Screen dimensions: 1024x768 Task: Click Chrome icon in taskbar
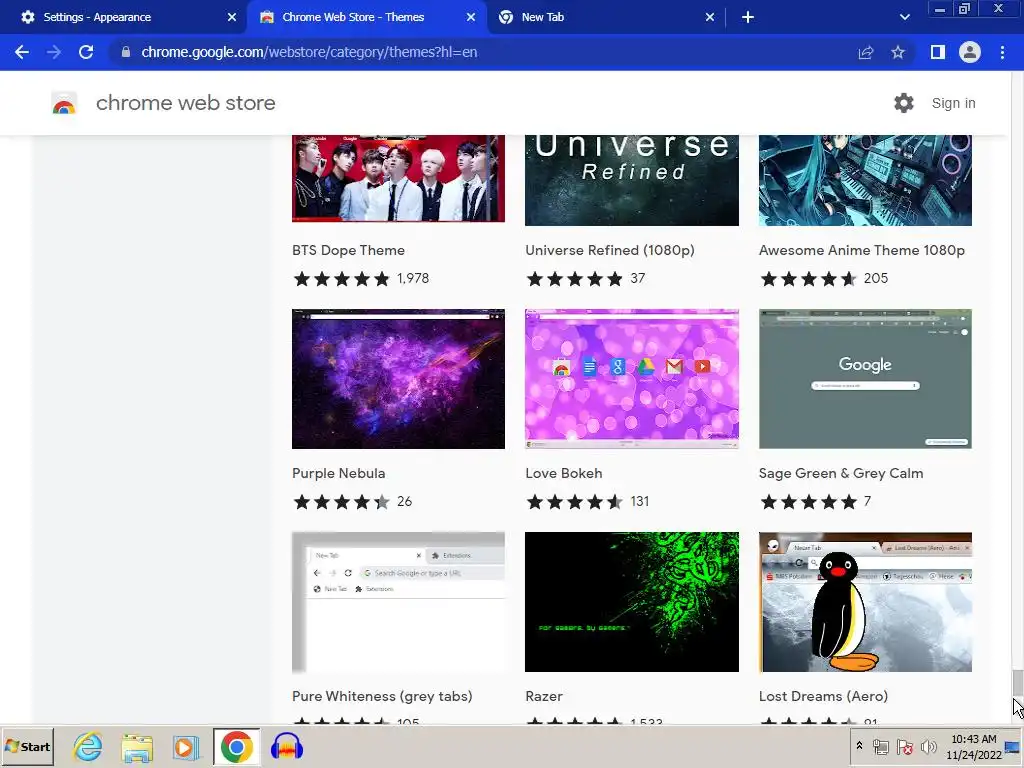236,747
